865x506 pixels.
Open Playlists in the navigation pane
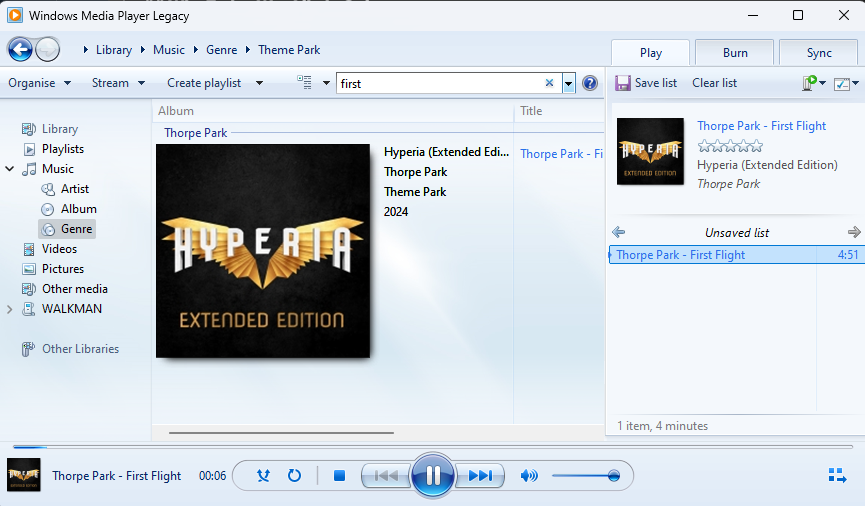[x=62, y=149]
